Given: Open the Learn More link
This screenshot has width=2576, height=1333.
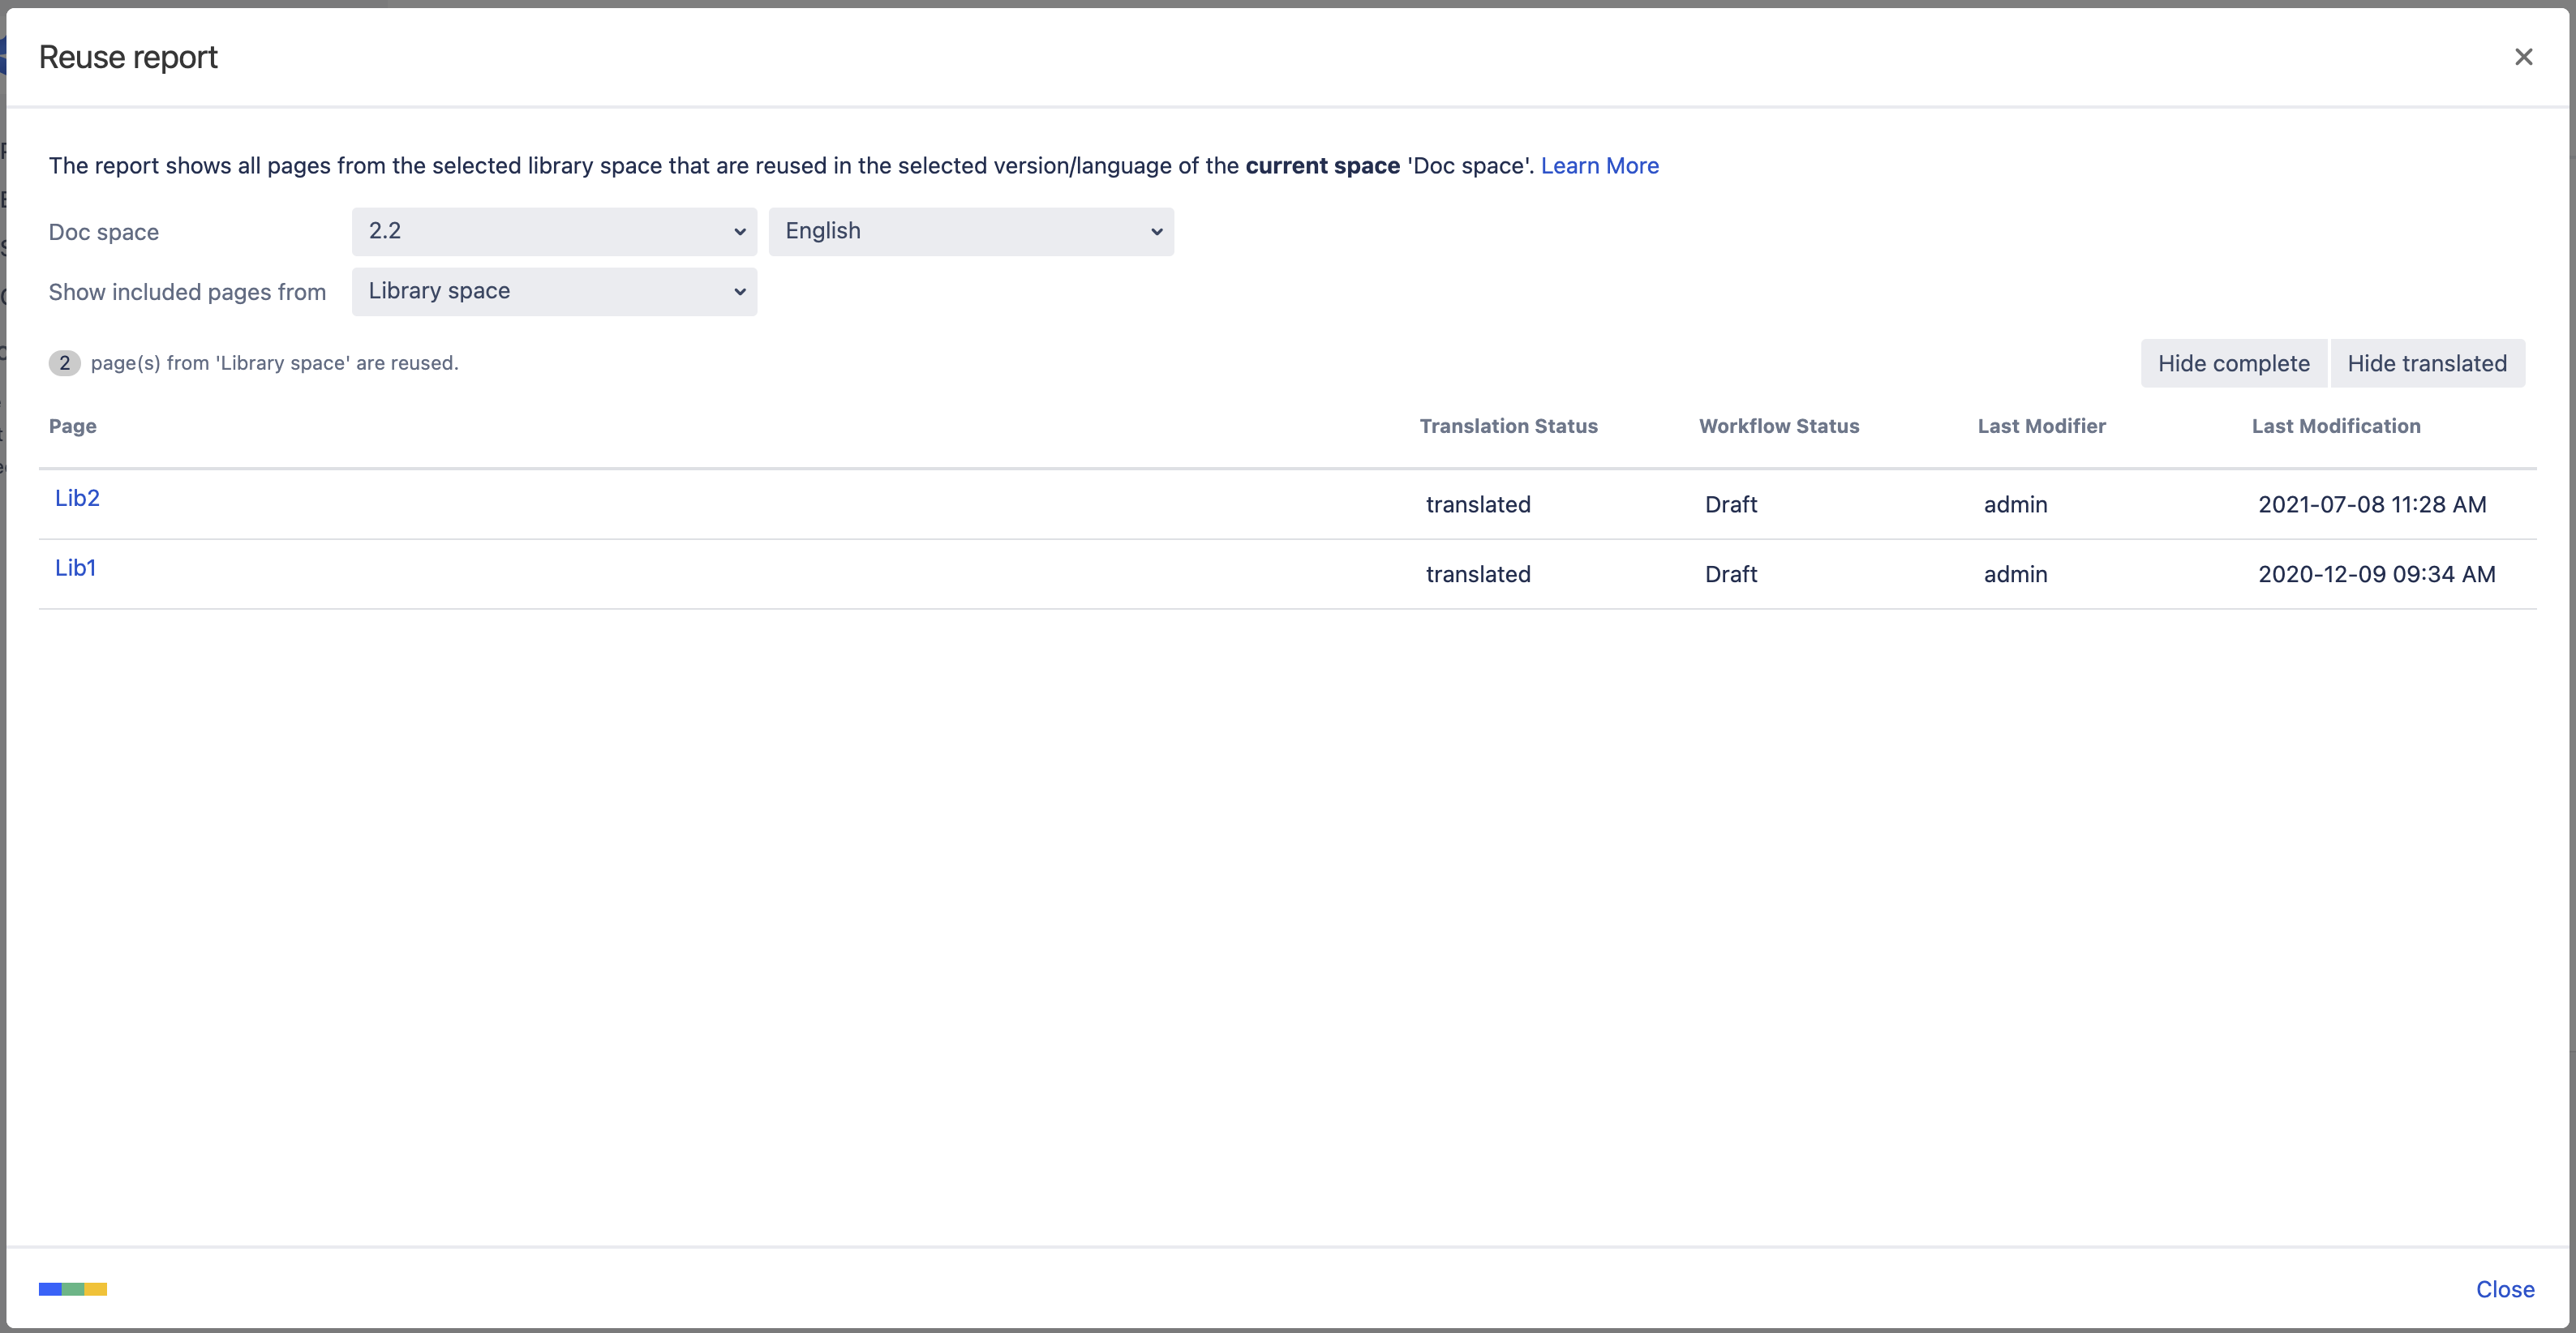Looking at the screenshot, I should tap(1599, 166).
